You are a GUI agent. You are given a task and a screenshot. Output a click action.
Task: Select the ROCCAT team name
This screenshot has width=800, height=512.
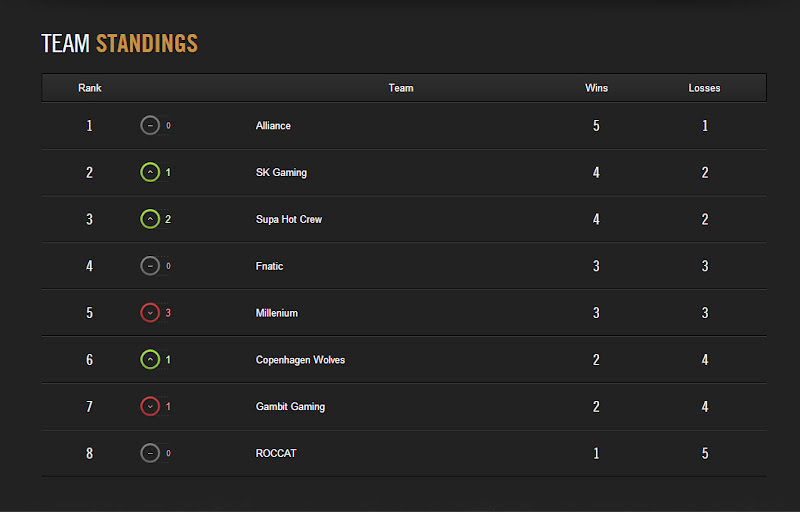pos(276,453)
